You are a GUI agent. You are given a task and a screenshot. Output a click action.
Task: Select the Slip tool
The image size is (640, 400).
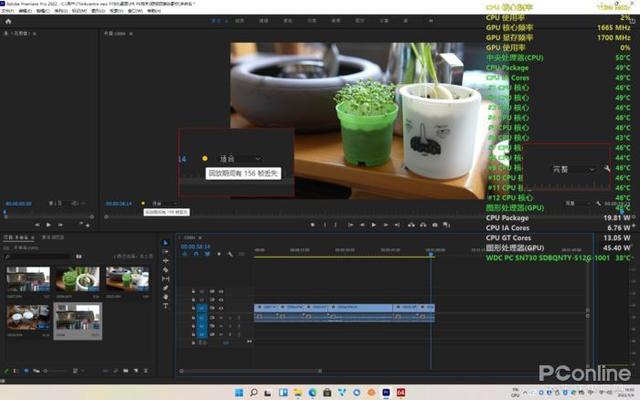coord(165,279)
